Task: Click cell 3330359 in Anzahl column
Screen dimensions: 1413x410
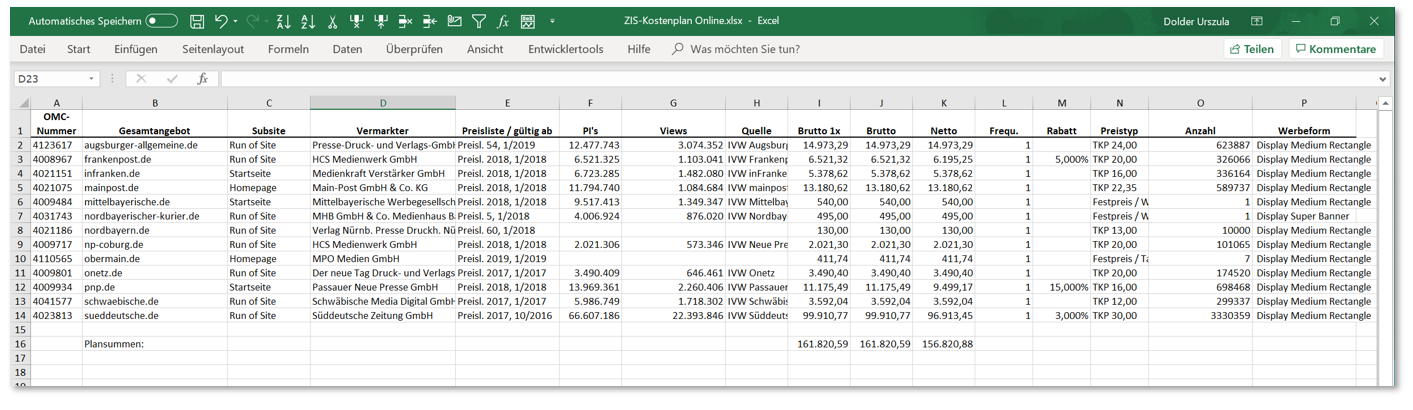Action: [x=1200, y=316]
